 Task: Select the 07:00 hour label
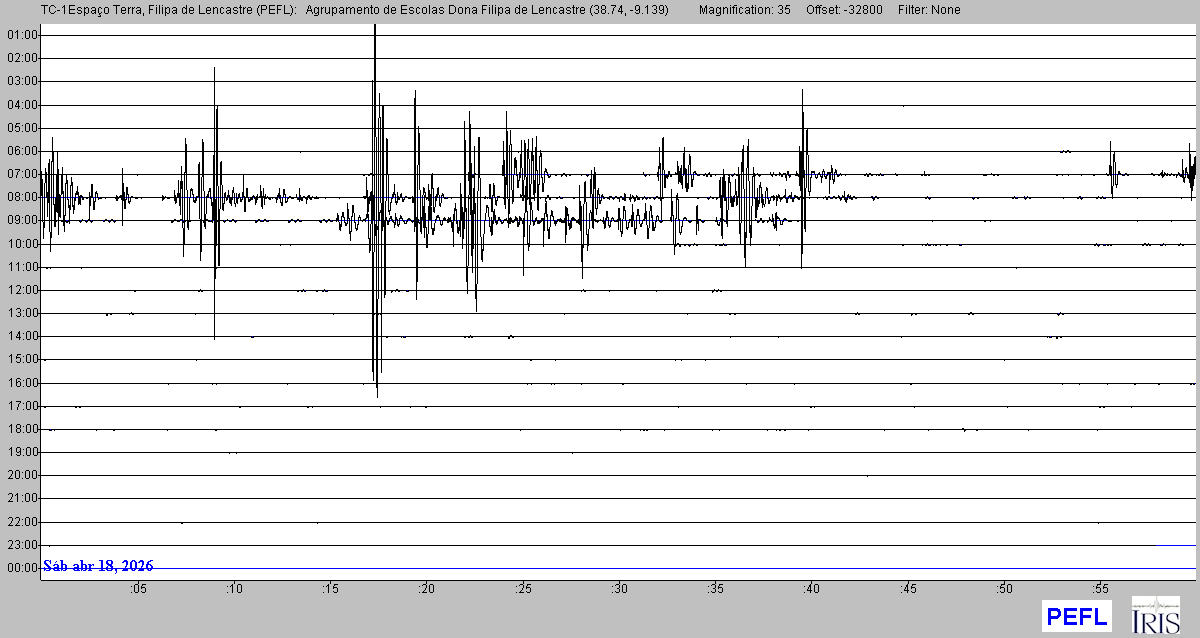click(21, 174)
